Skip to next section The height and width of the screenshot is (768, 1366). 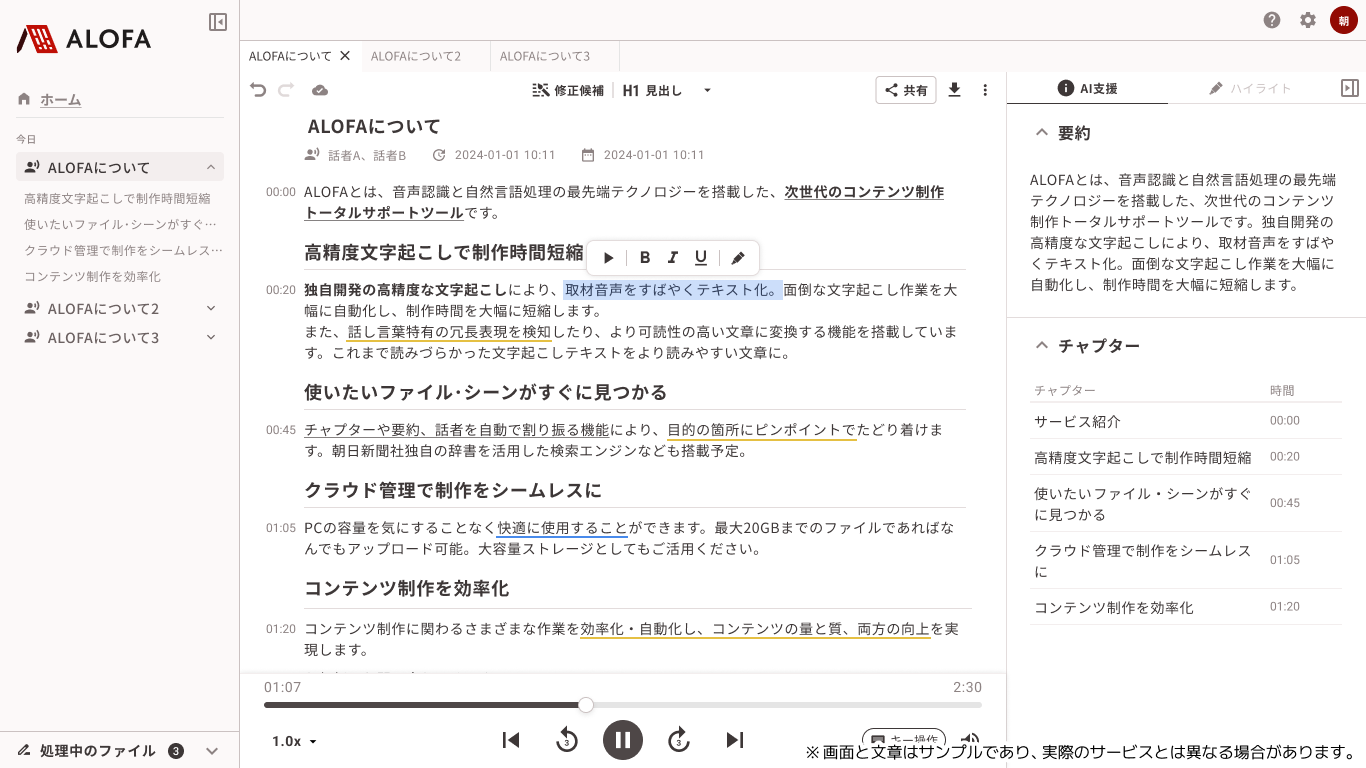[735, 740]
